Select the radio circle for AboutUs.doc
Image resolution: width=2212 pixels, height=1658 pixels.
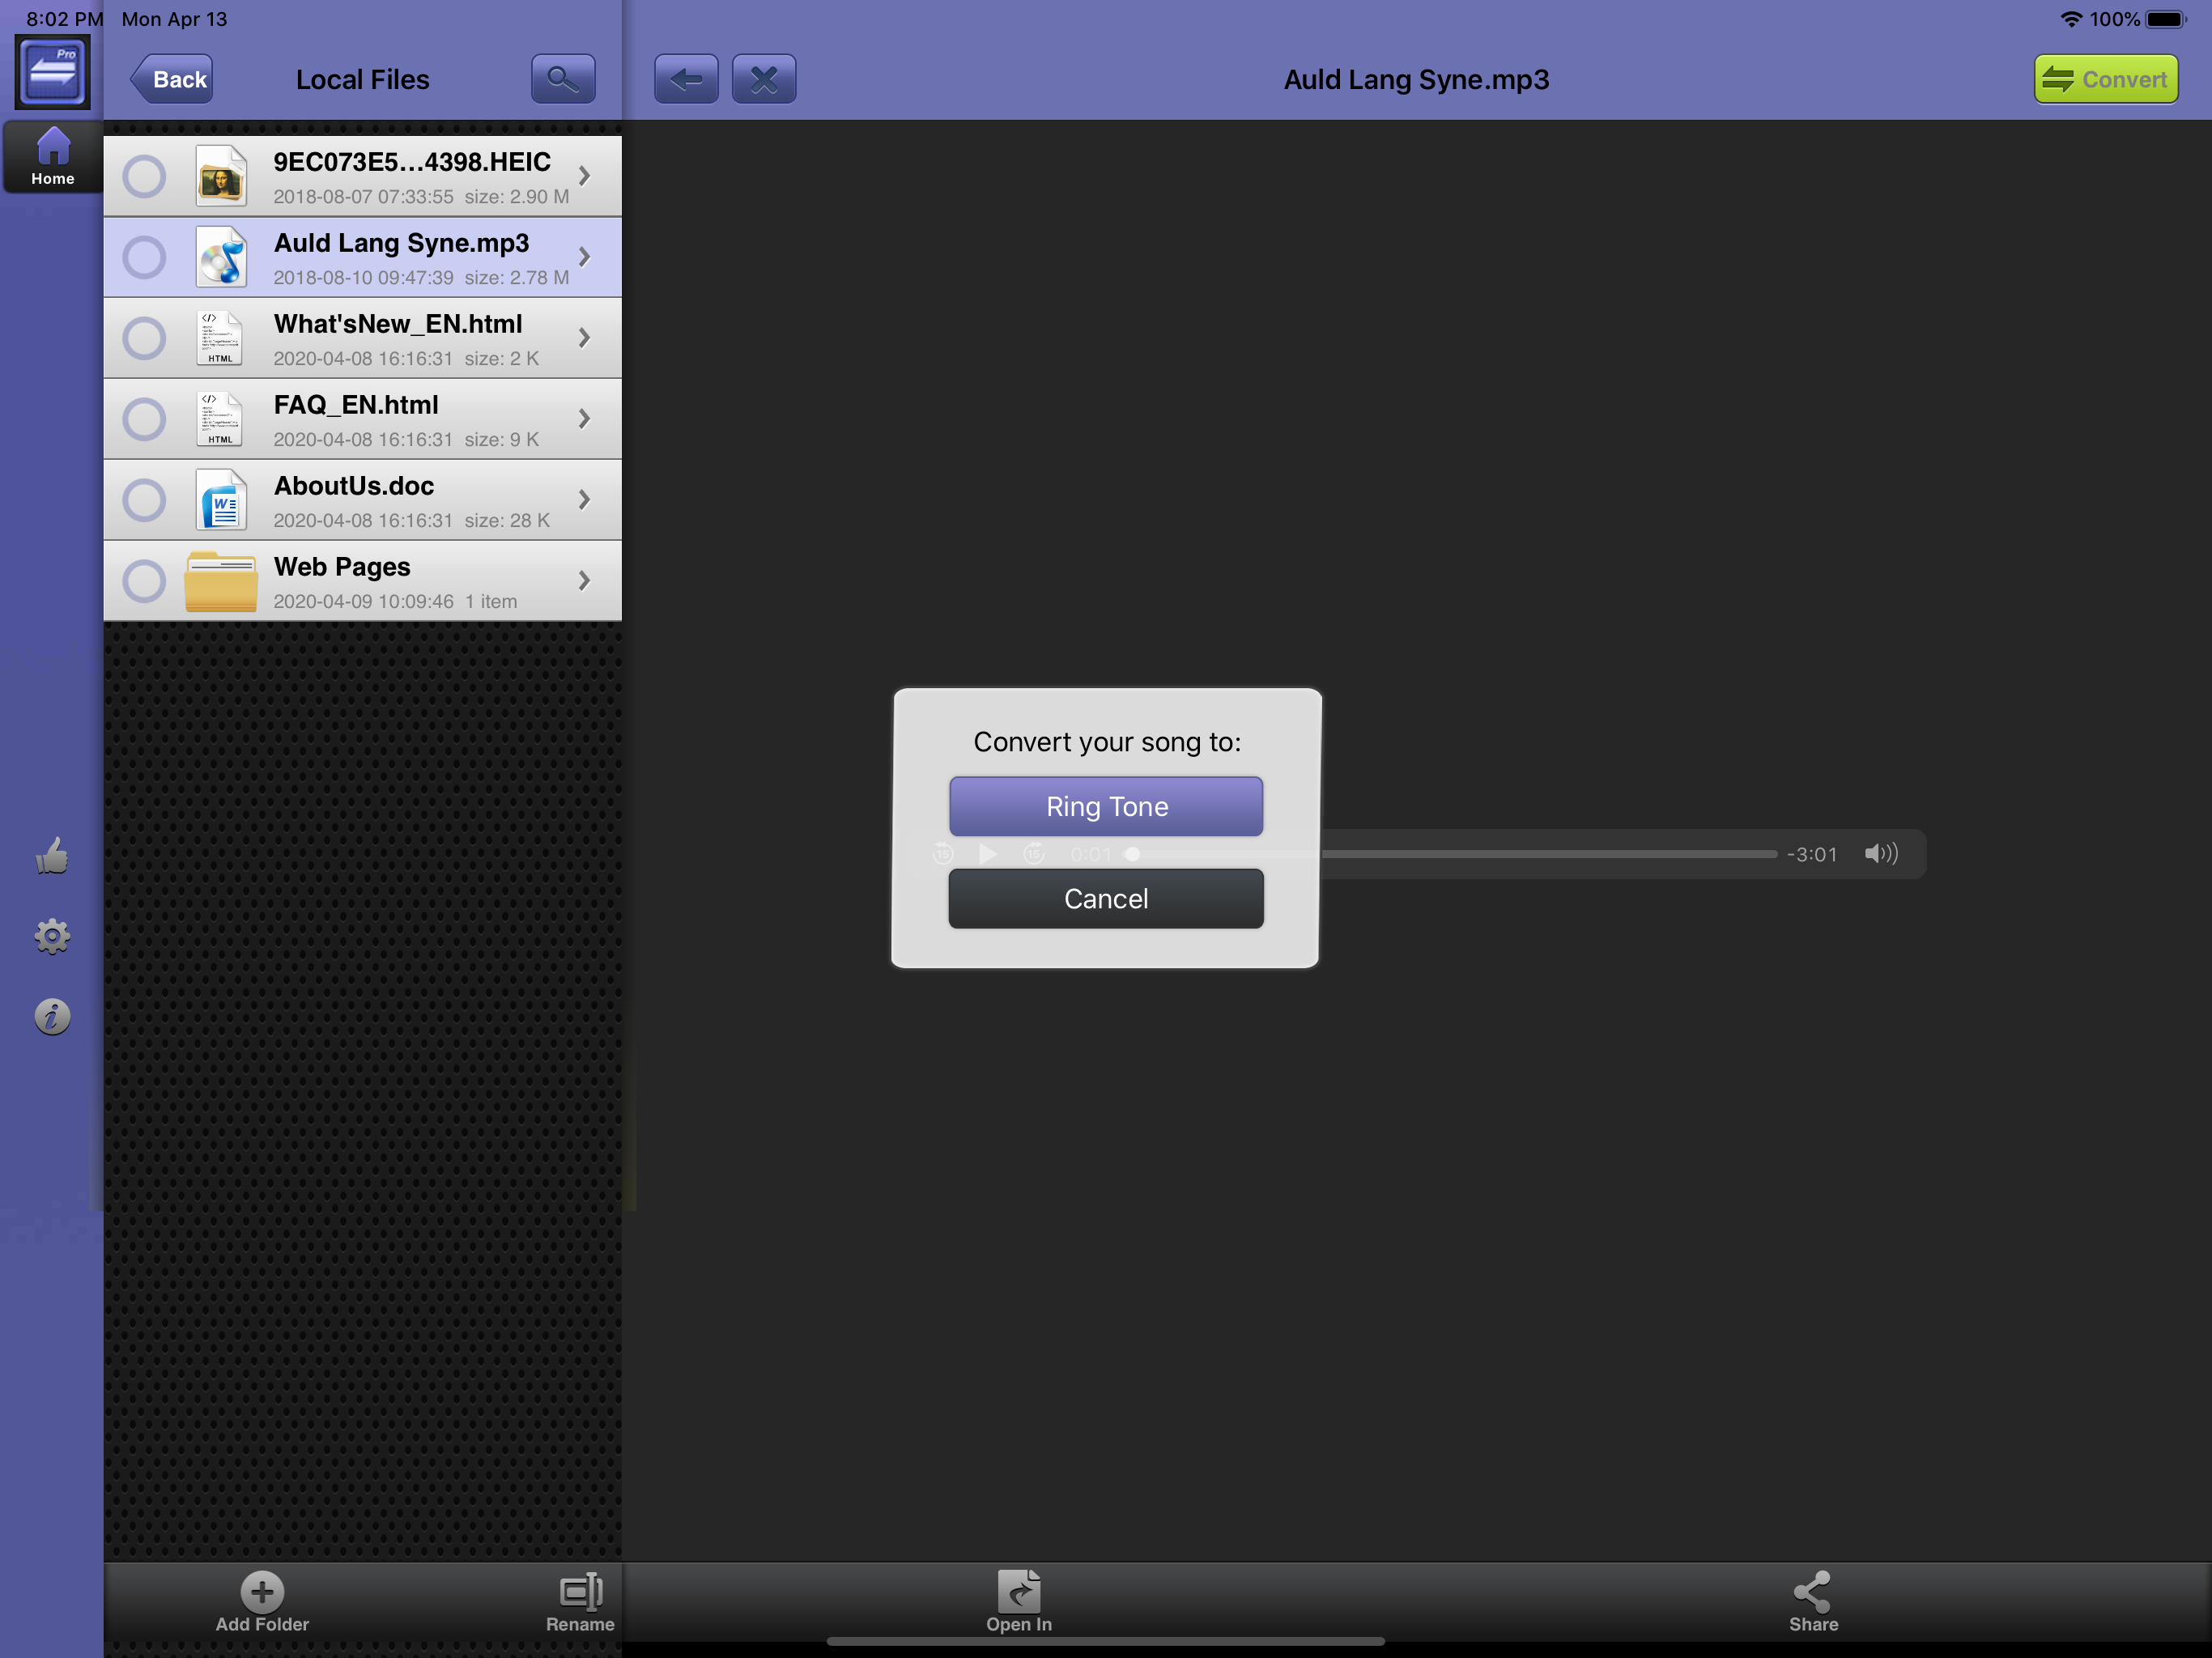pyautogui.click(x=144, y=500)
